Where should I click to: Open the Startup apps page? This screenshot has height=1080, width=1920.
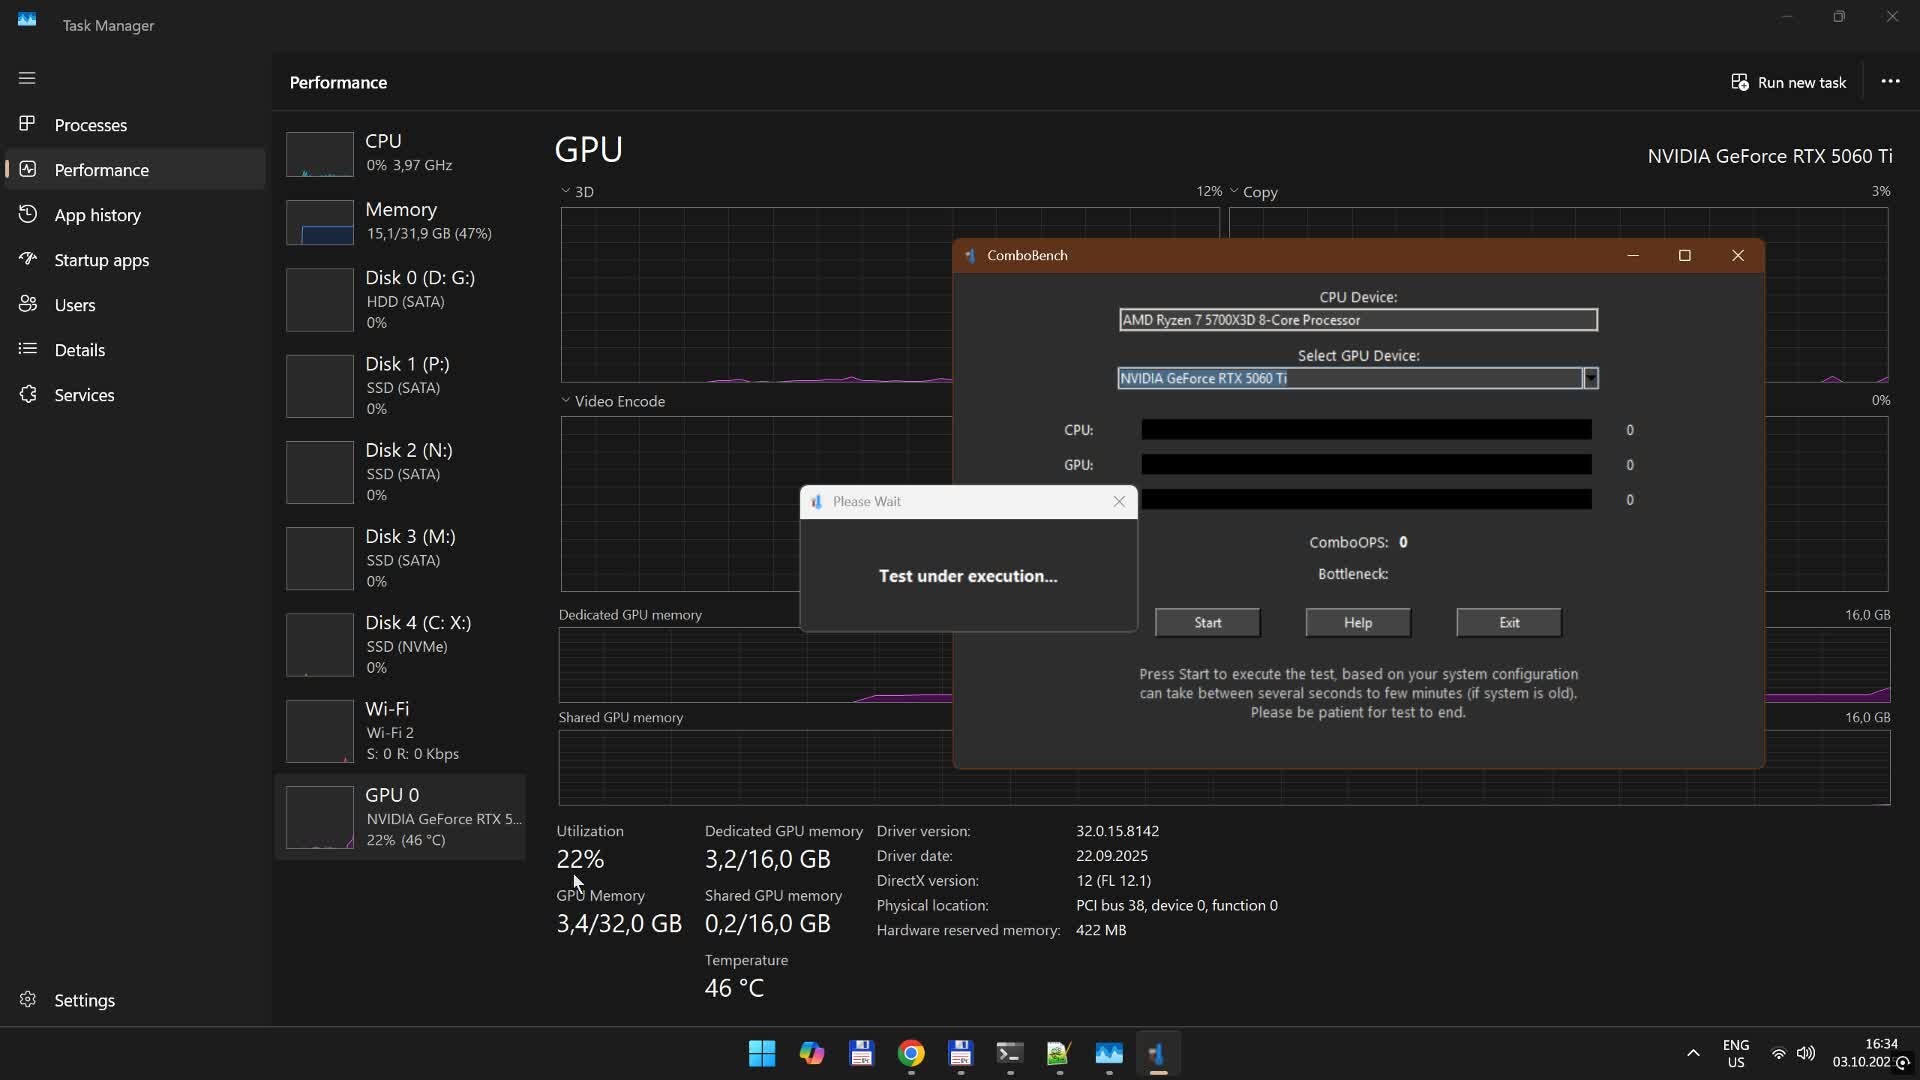[x=101, y=260]
